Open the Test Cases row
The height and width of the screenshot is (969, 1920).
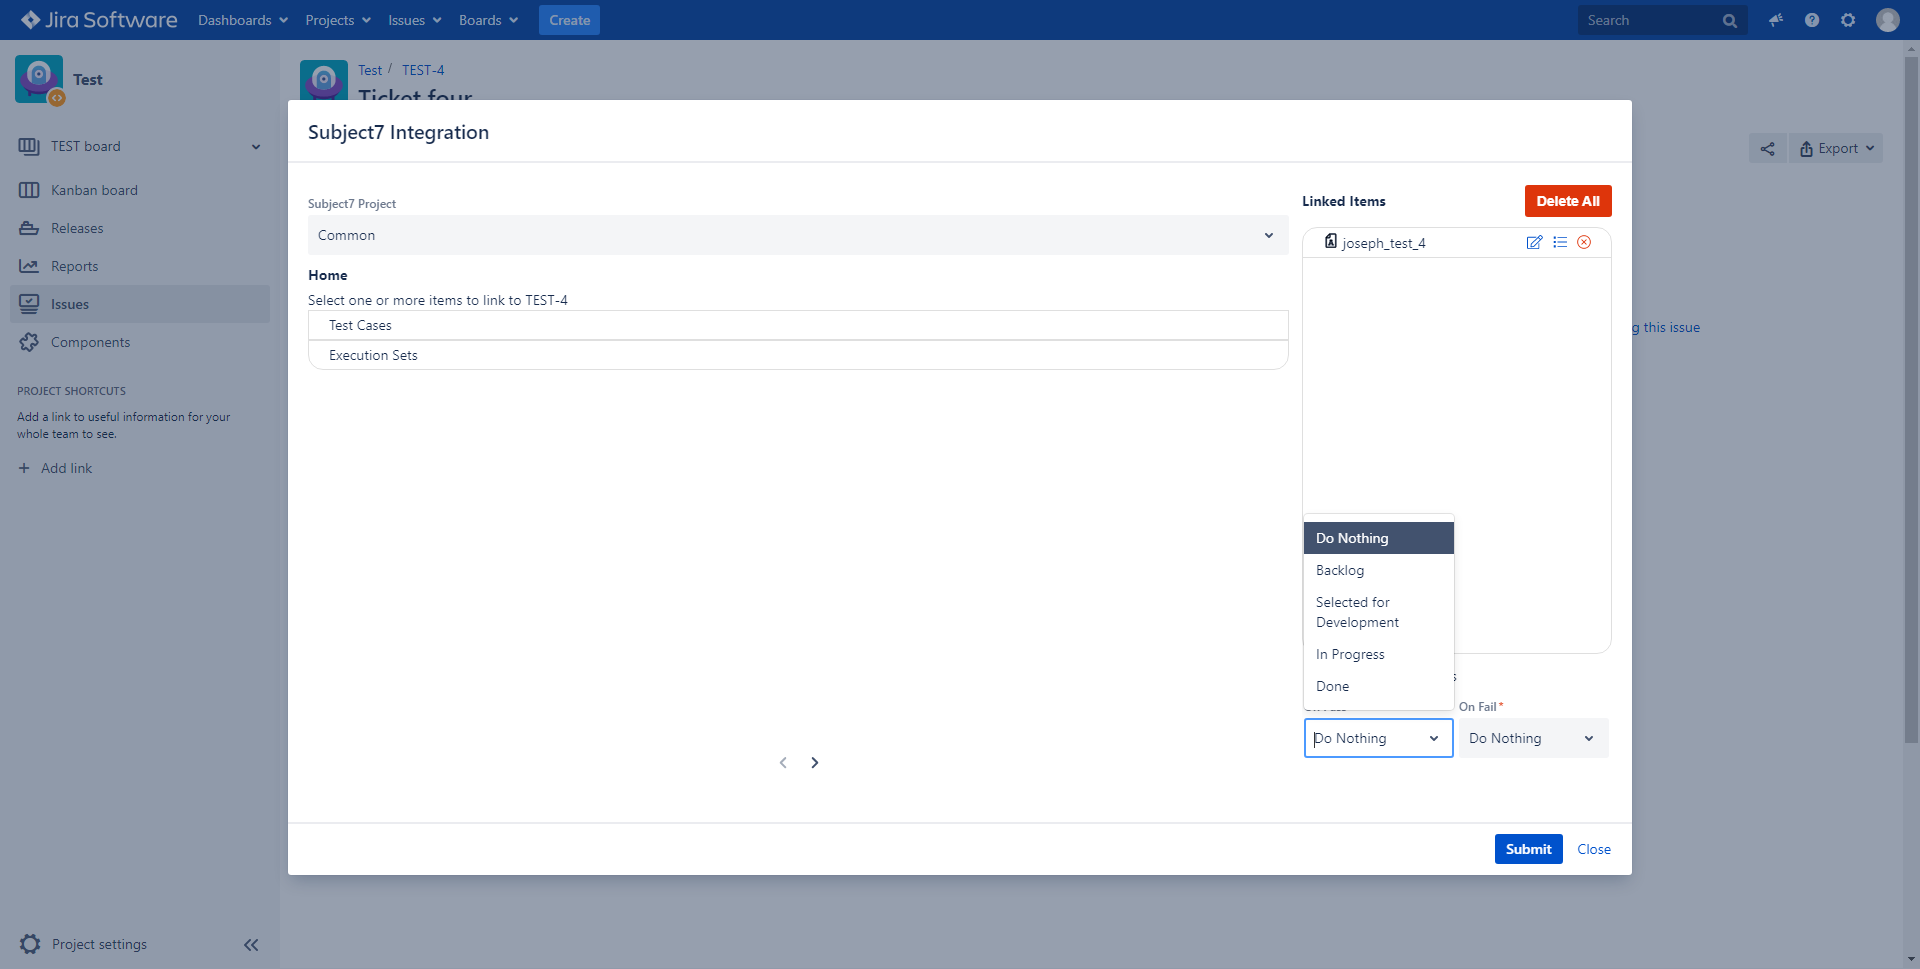(797, 326)
